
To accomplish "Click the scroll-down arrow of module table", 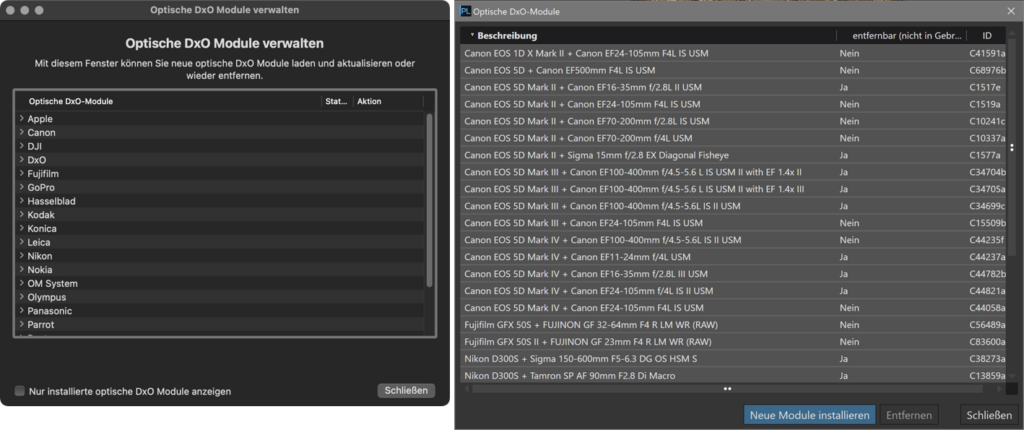I will click(x=1012, y=376).
